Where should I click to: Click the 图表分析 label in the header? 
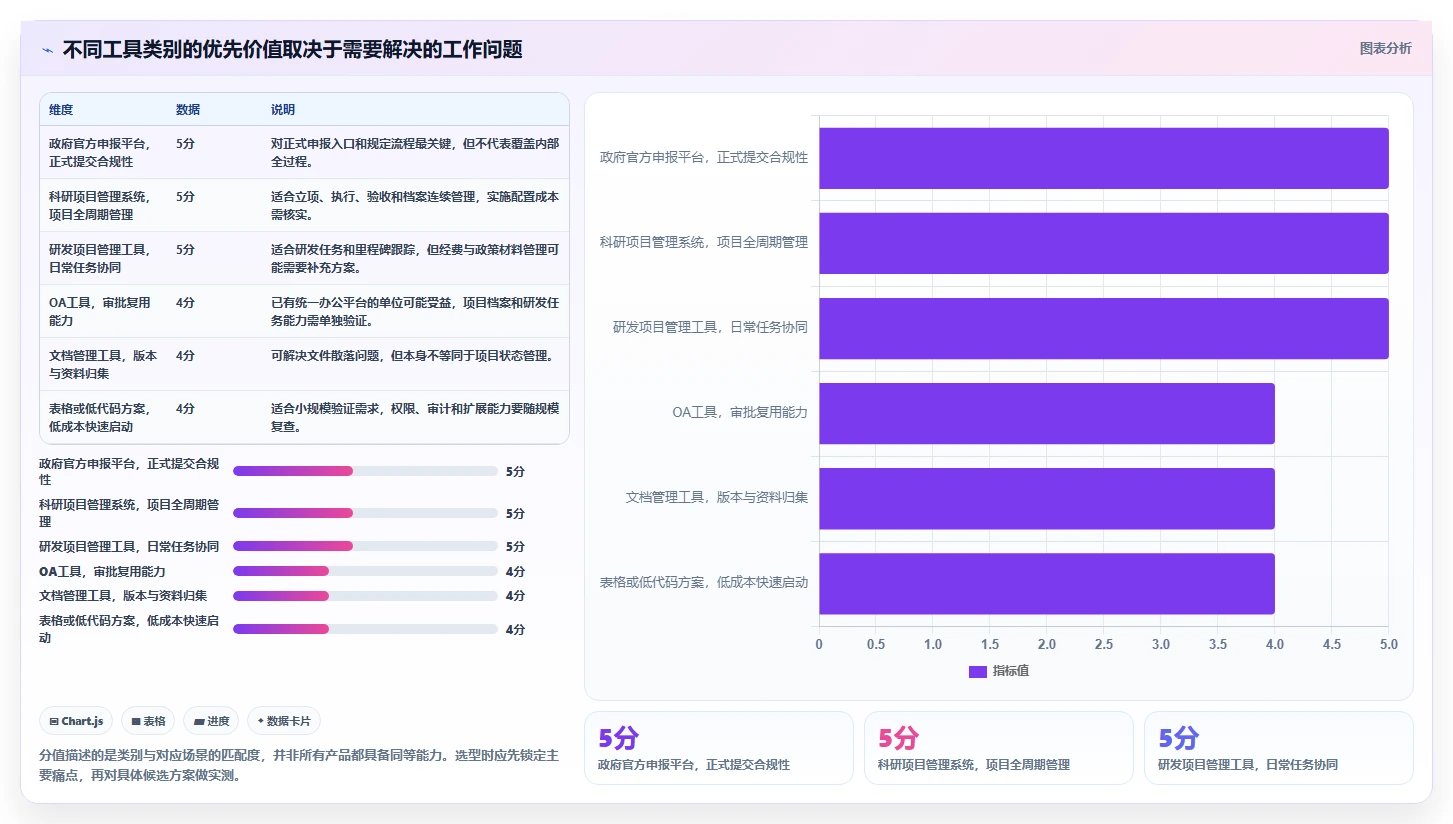[x=1386, y=48]
